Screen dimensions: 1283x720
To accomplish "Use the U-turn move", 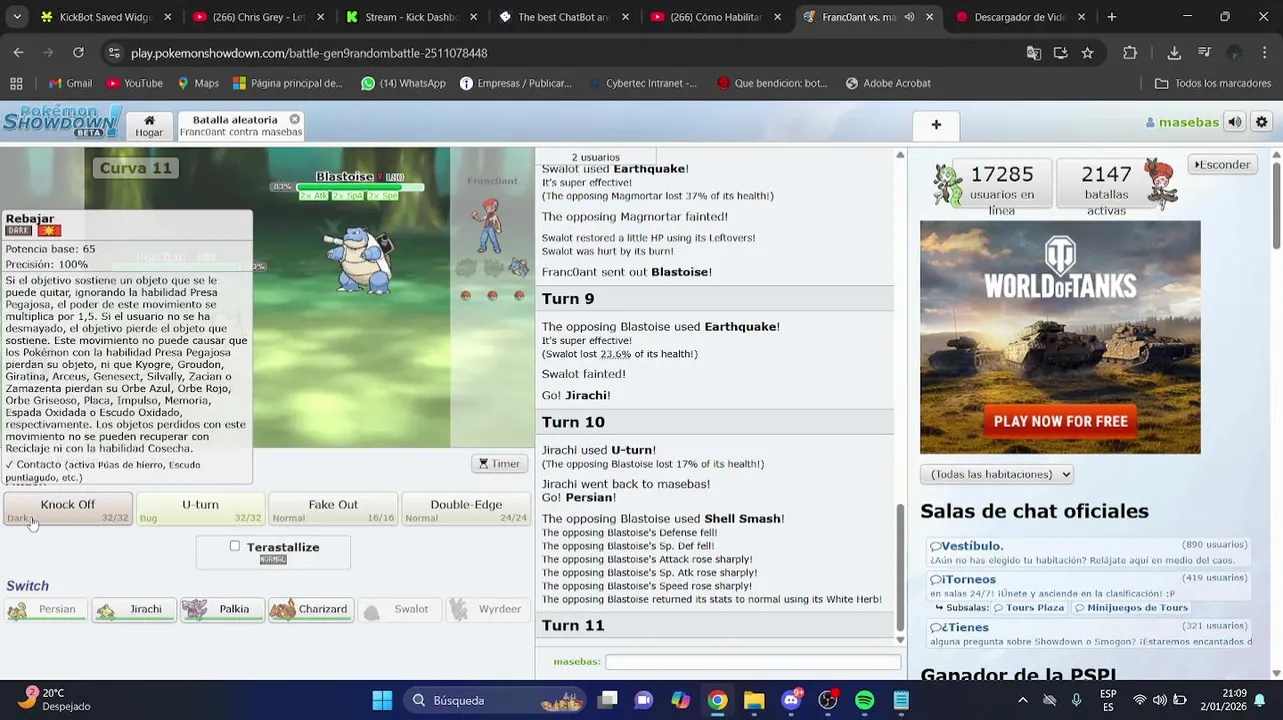I will (200, 509).
